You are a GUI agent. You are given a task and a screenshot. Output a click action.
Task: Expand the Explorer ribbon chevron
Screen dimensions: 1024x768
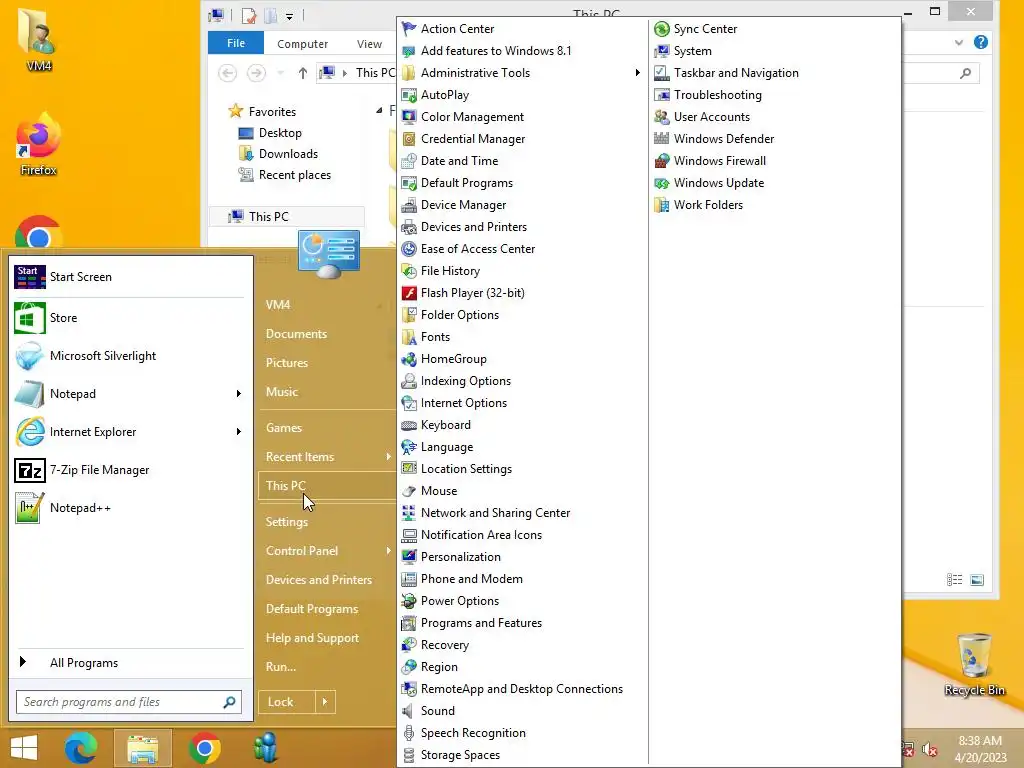click(958, 43)
